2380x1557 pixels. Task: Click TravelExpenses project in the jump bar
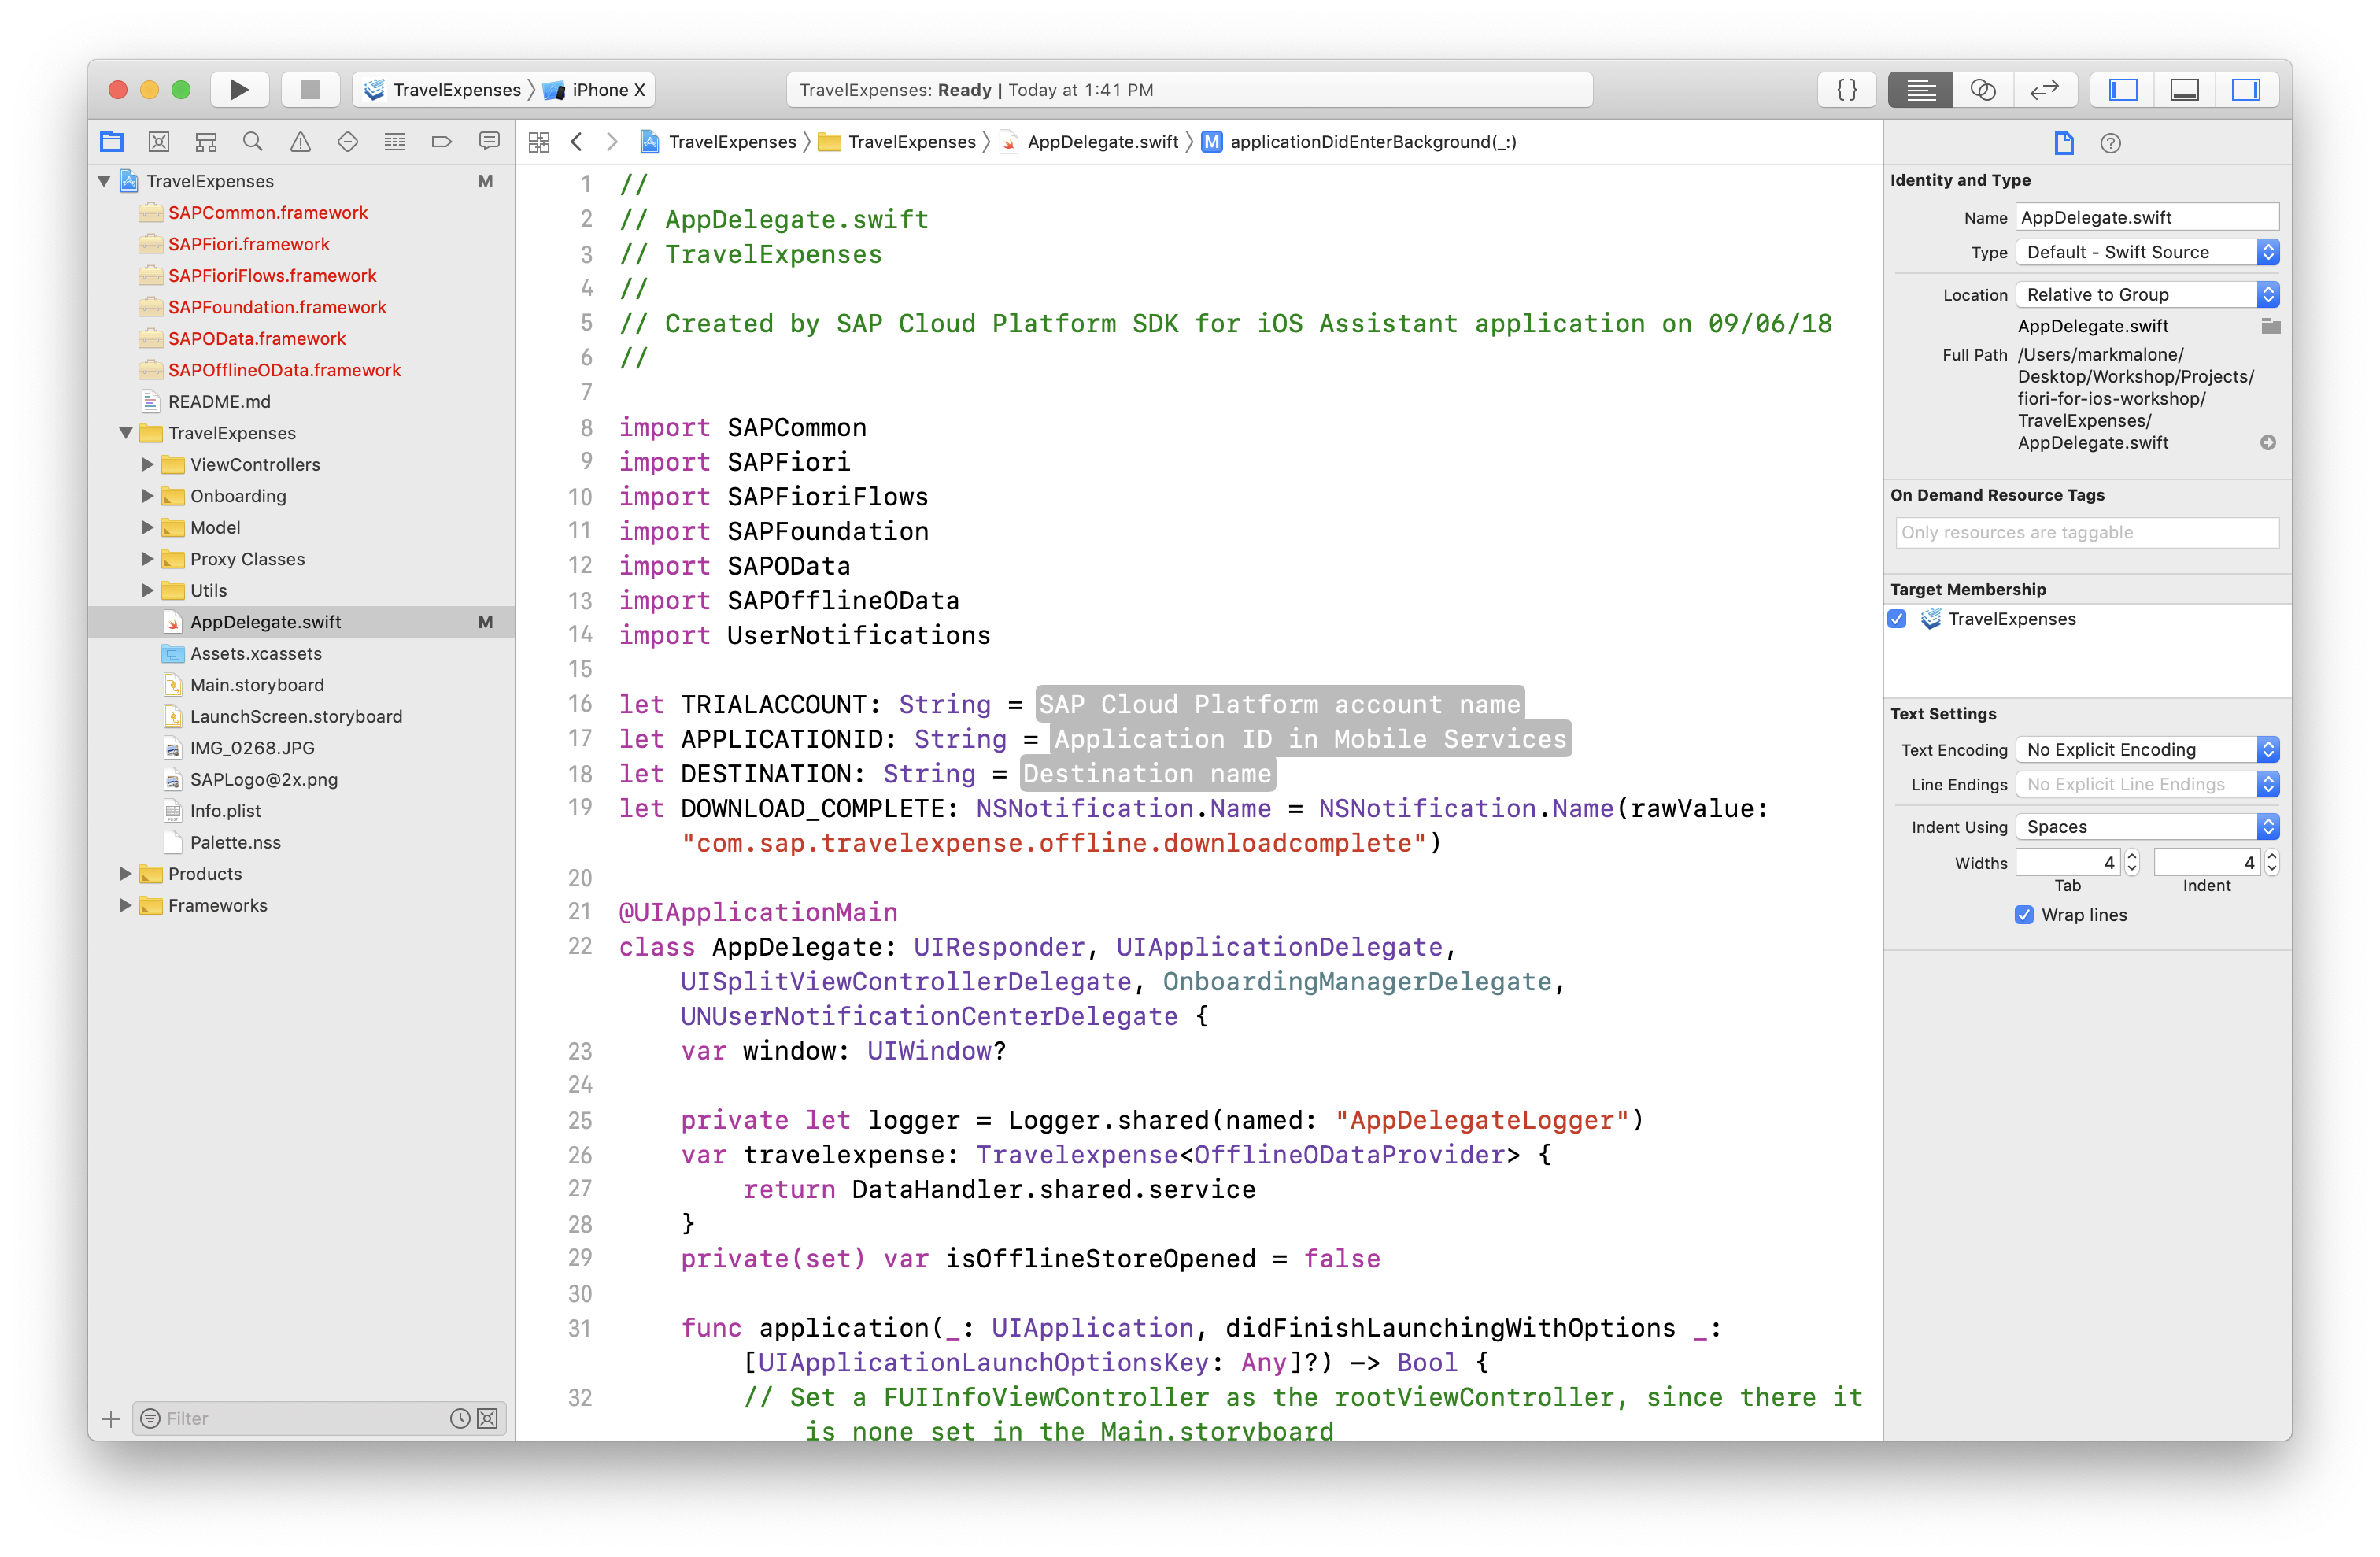[719, 142]
